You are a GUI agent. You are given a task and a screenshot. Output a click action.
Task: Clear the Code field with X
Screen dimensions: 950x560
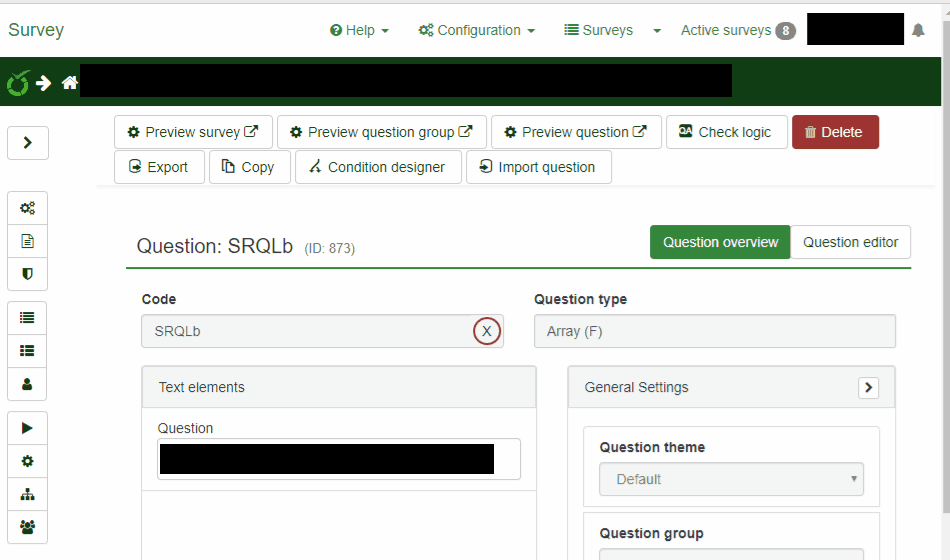(x=487, y=331)
